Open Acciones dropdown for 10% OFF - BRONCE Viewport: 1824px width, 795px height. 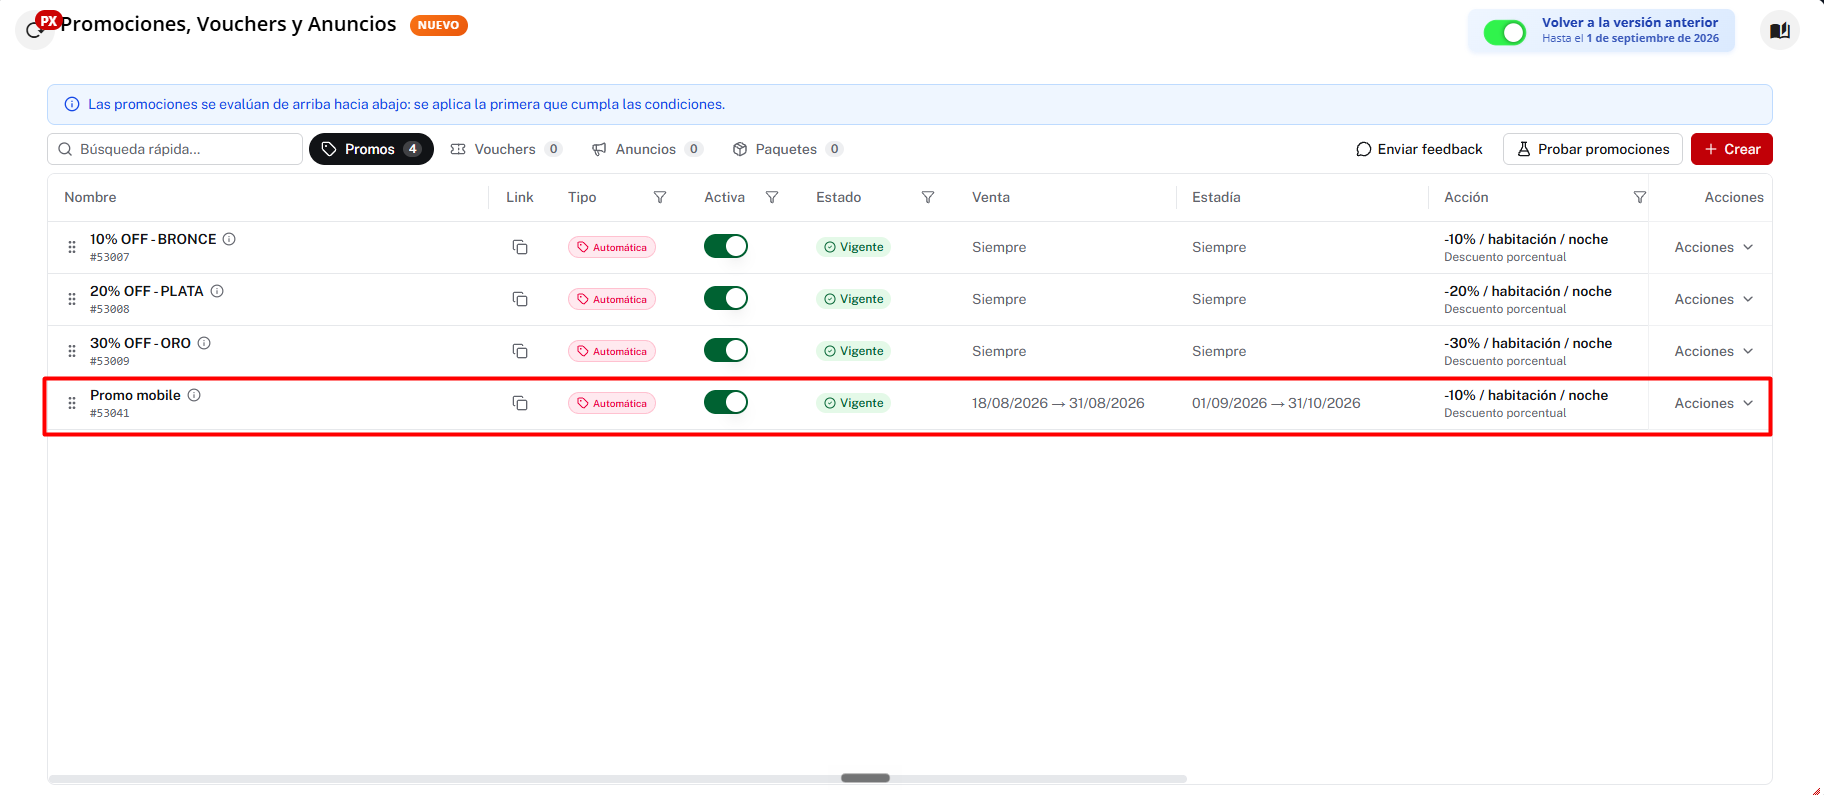1714,247
